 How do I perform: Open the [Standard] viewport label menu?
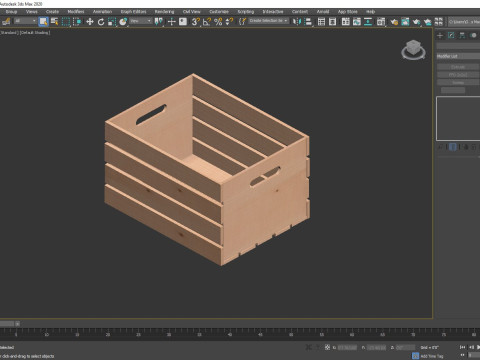click(9, 33)
